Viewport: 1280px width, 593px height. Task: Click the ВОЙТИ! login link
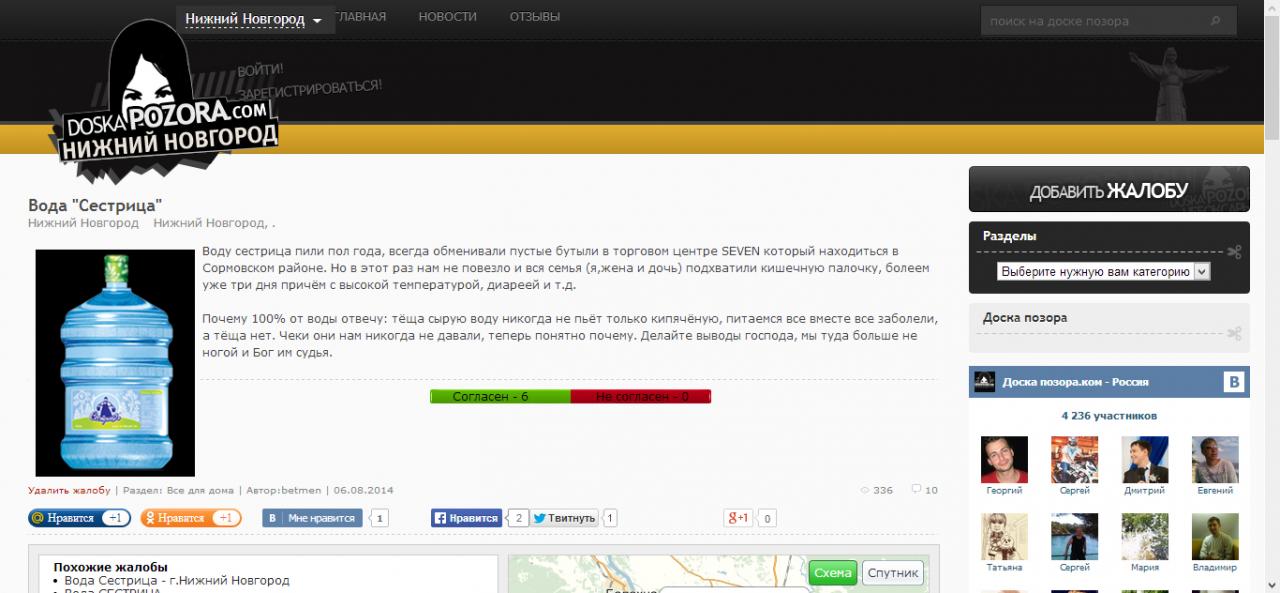pos(261,70)
